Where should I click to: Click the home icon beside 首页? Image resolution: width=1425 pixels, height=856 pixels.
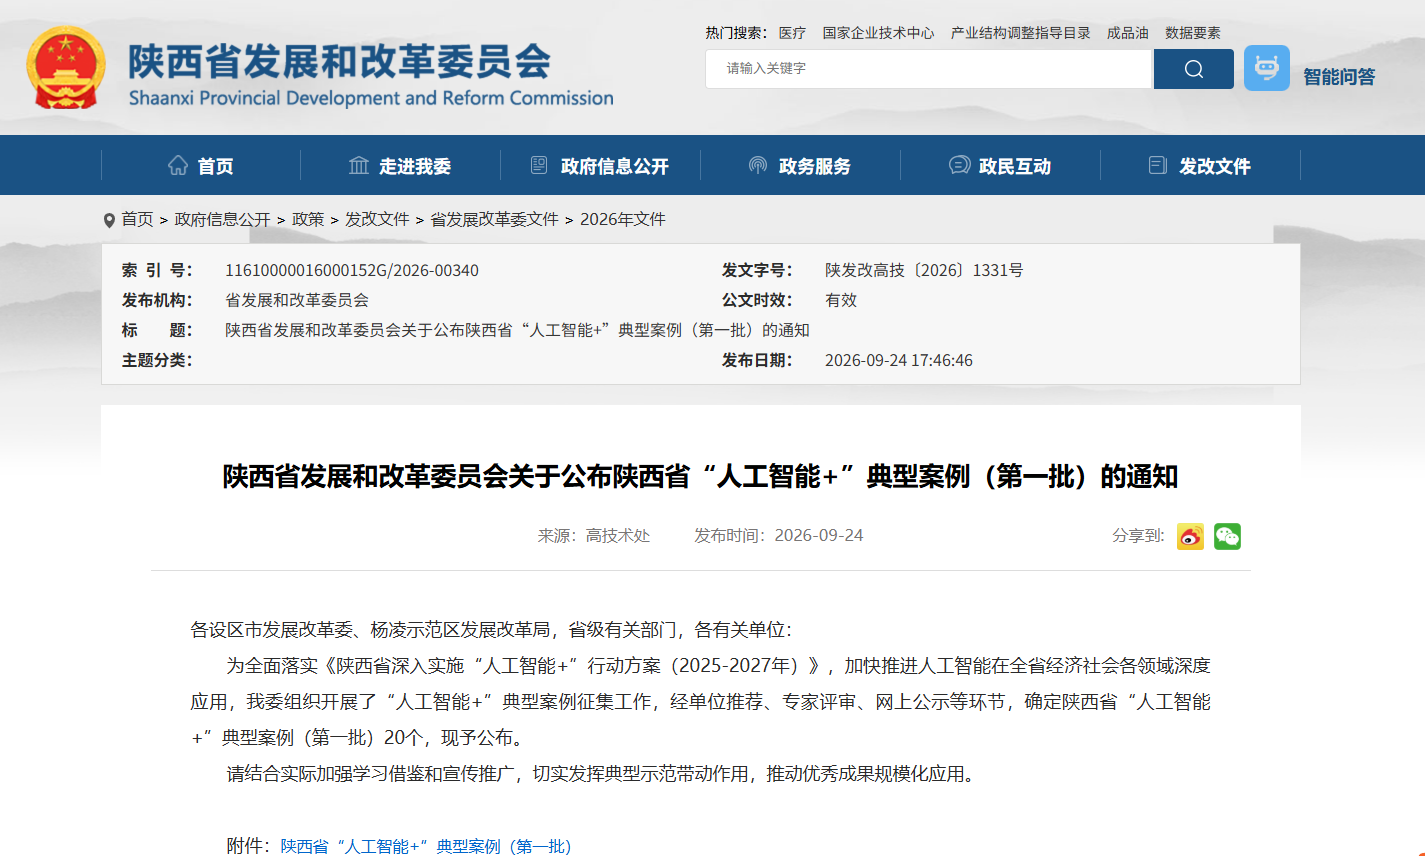pos(178,165)
